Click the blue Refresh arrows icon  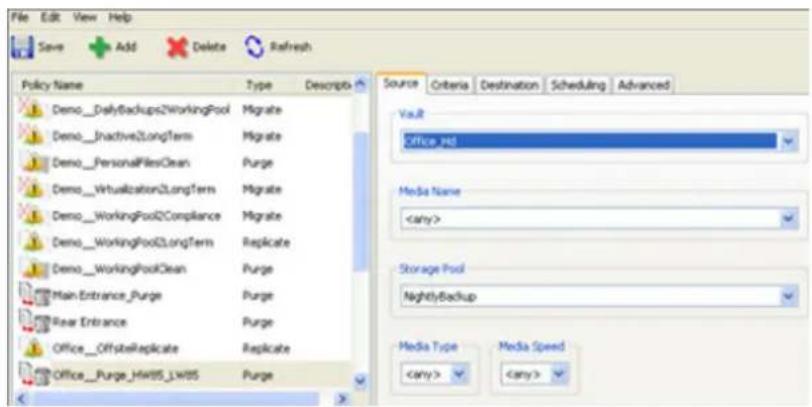[254, 47]
